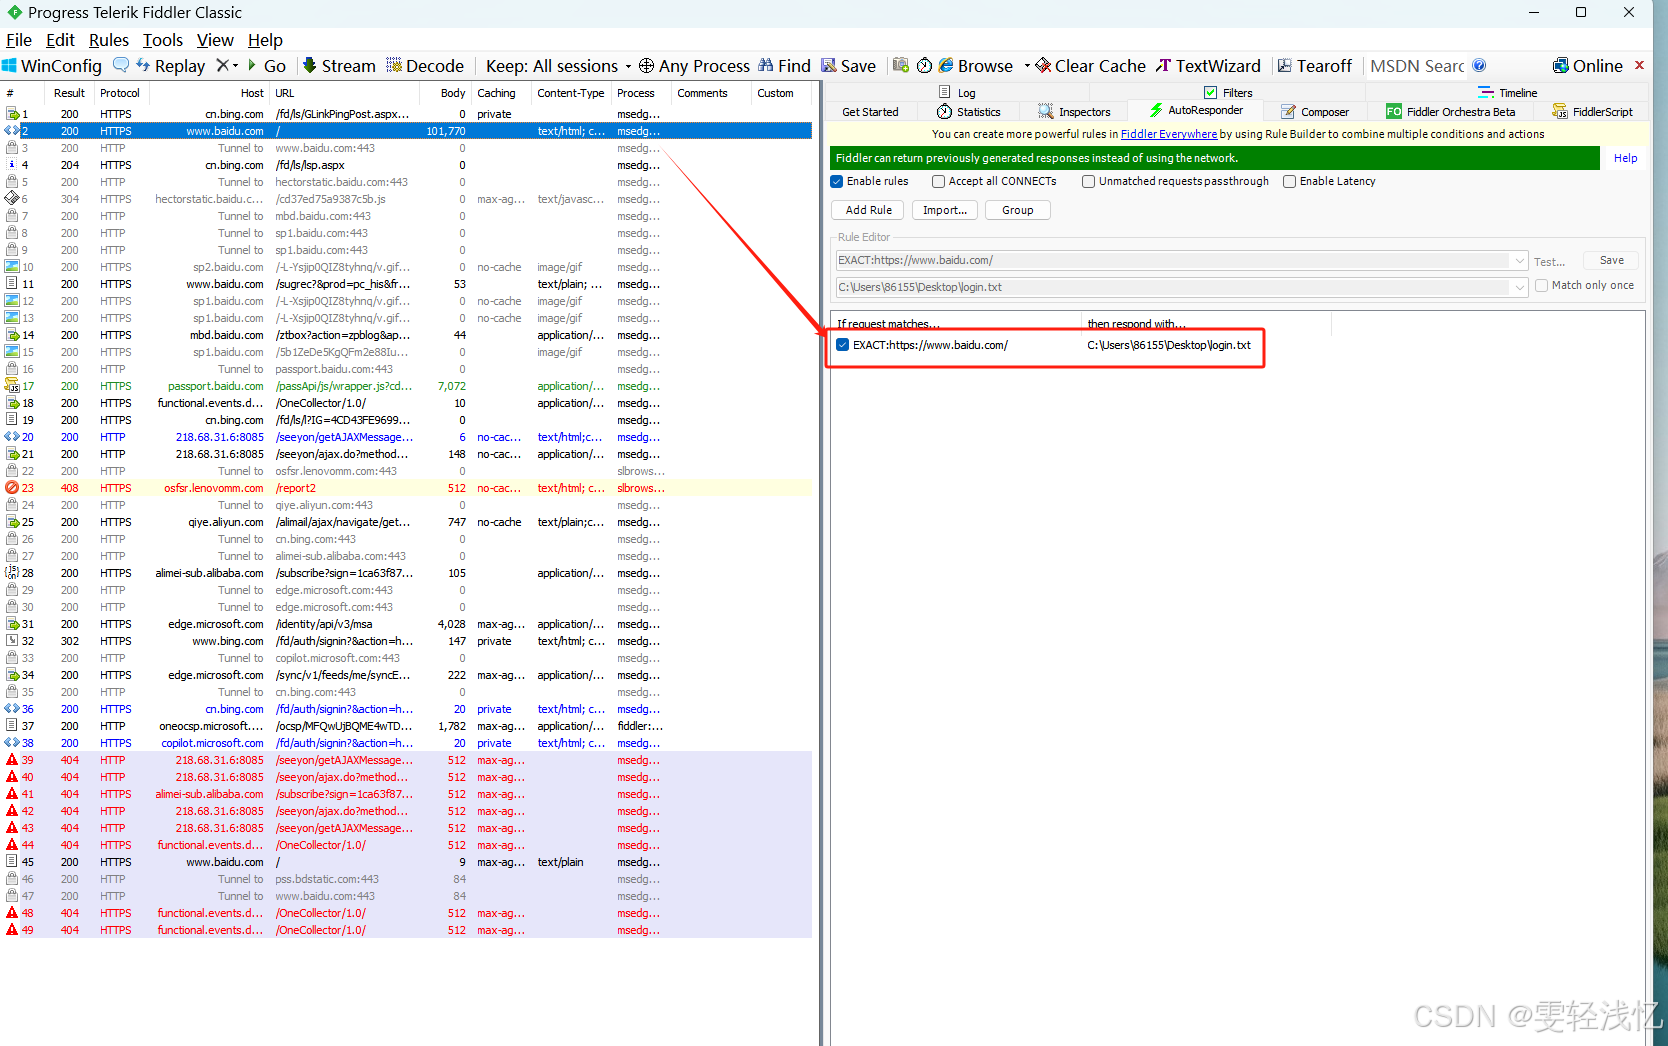Screen dimensions: 1668x1046
Task: Toggle the Enable Latency checkbox
Action: pyautogui.click(x=1289, y=182)
